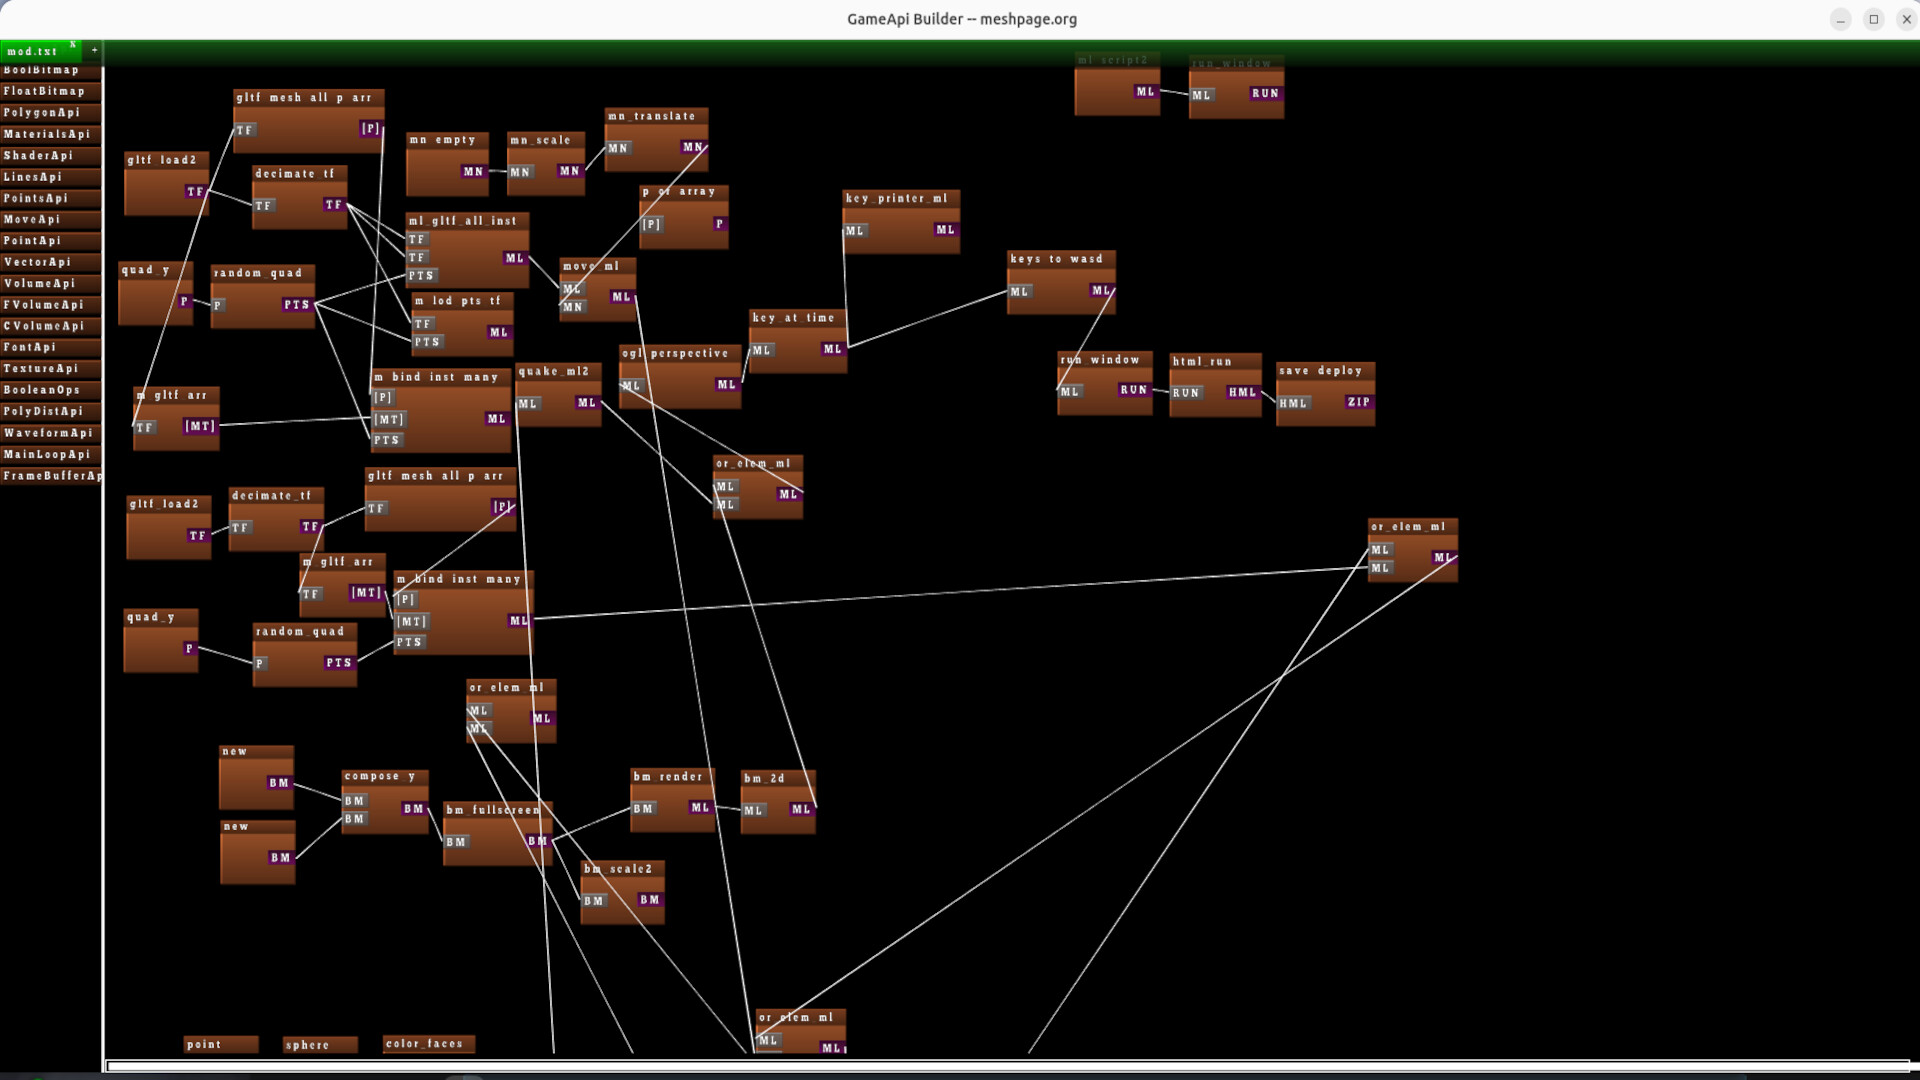Select the MN output of the mn_translate node

[x=690, y=145]
